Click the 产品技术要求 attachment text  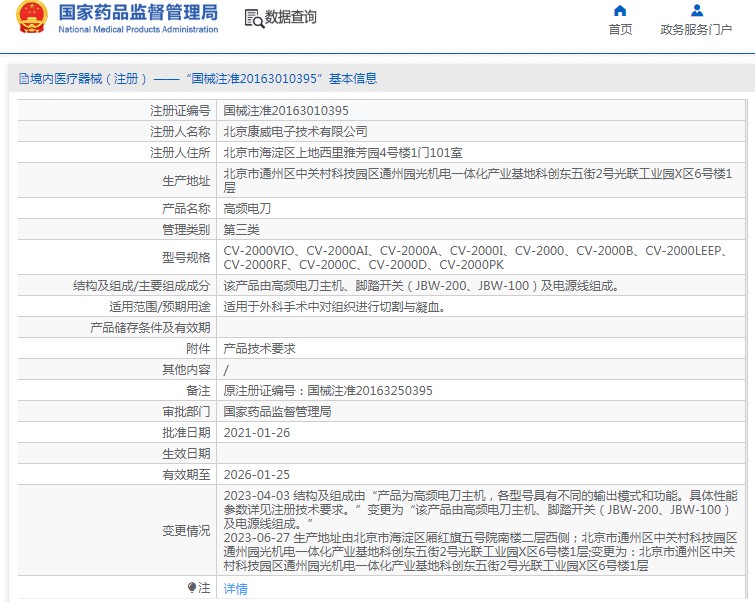tap(259, 348)
